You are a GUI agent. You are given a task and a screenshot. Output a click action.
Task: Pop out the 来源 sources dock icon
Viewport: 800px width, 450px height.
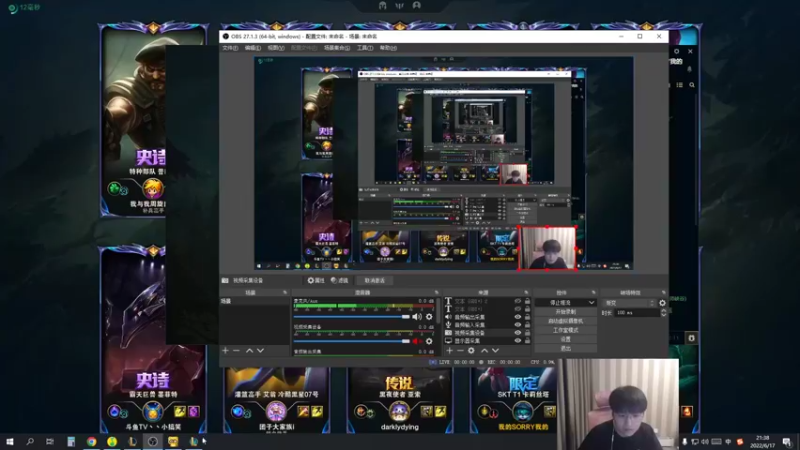pos(527,292)
